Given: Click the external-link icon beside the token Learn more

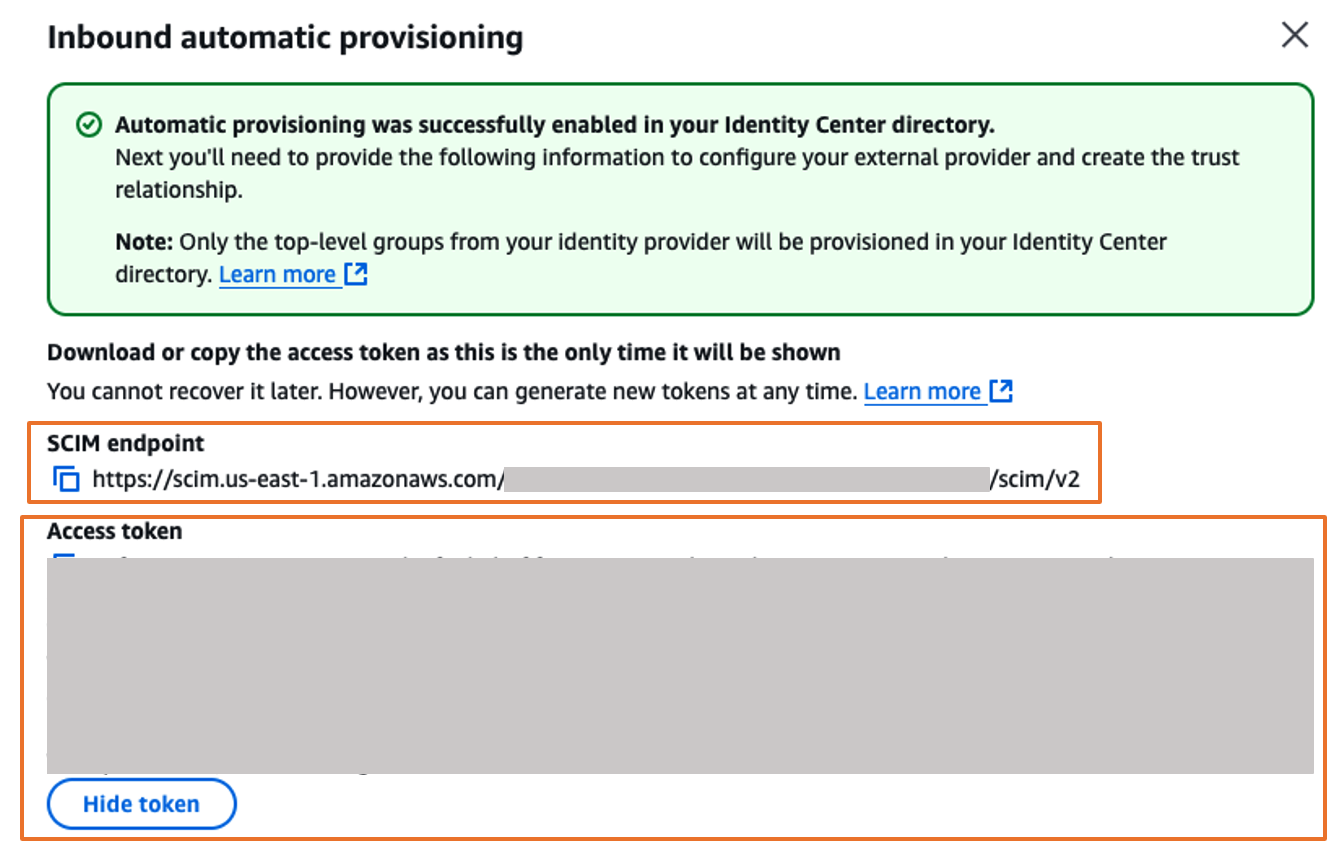Looking at the screenshot, I should (1001, 390).
